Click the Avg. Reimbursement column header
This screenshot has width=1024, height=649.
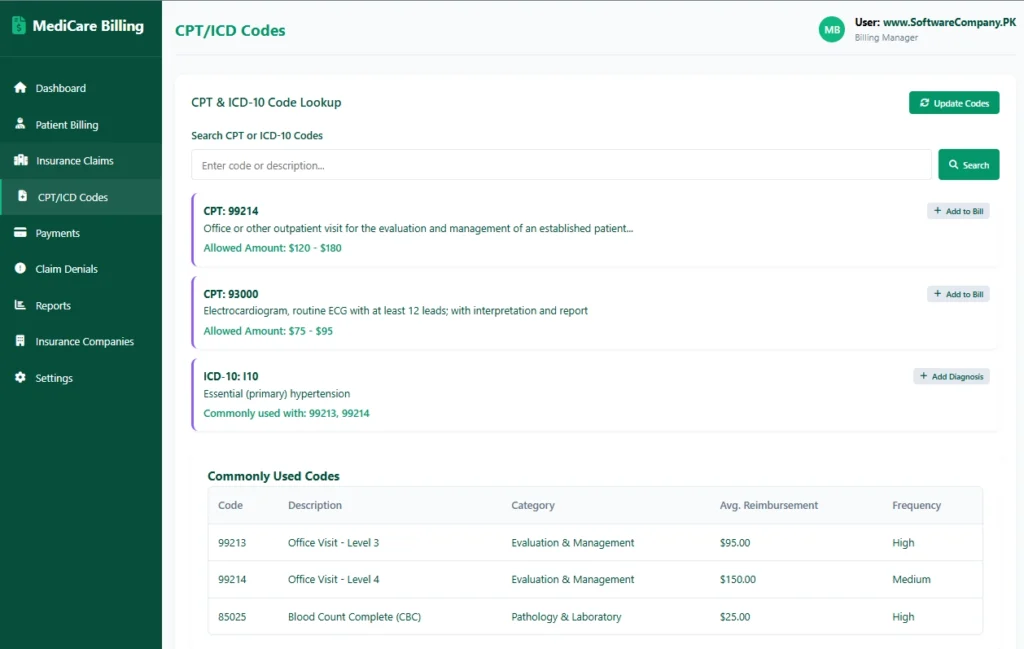point(768,506)
